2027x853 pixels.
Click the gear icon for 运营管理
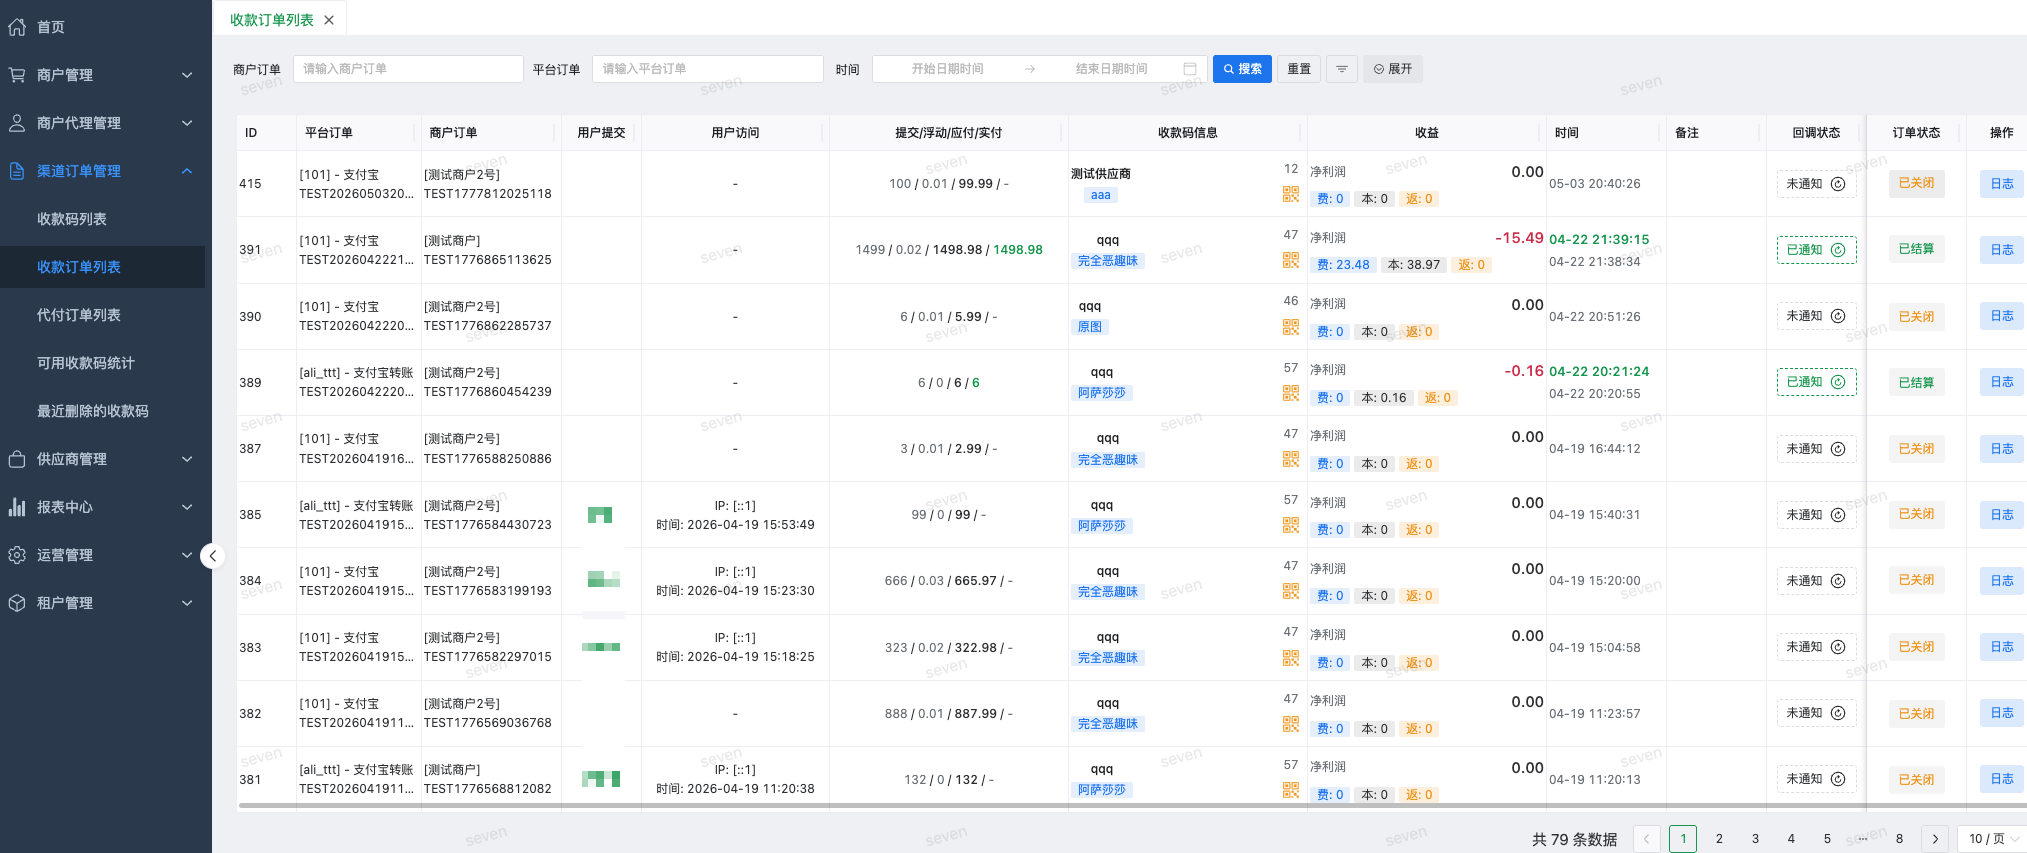tap(17, 555)
